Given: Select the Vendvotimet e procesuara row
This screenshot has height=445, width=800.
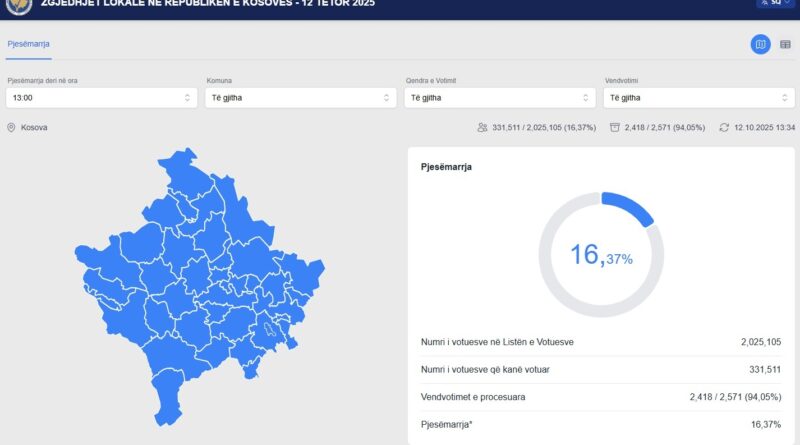Looking at the screenshot, I should click(600, 397).
